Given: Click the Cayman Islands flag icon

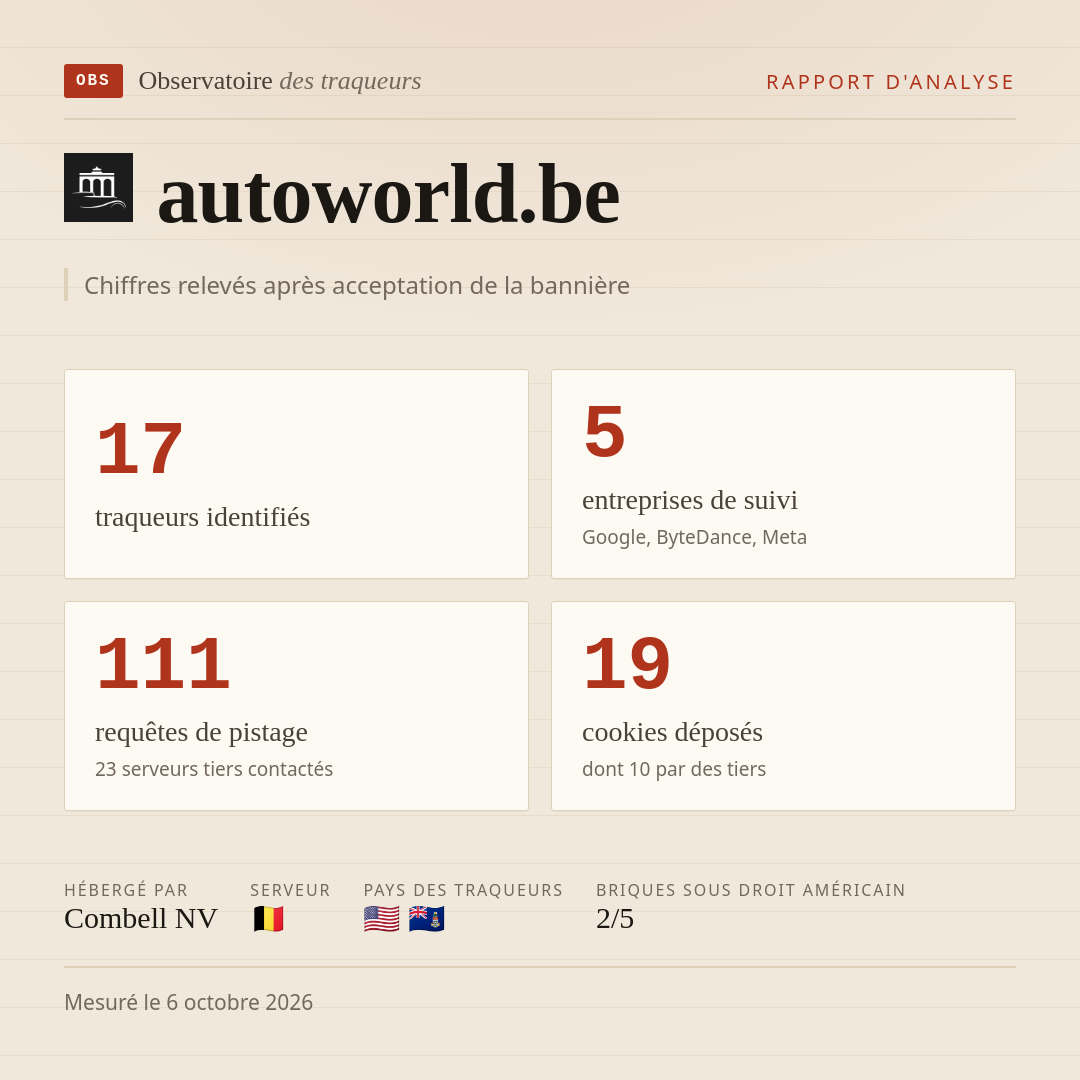Looking at the screenshot, I should click(426, 919).
